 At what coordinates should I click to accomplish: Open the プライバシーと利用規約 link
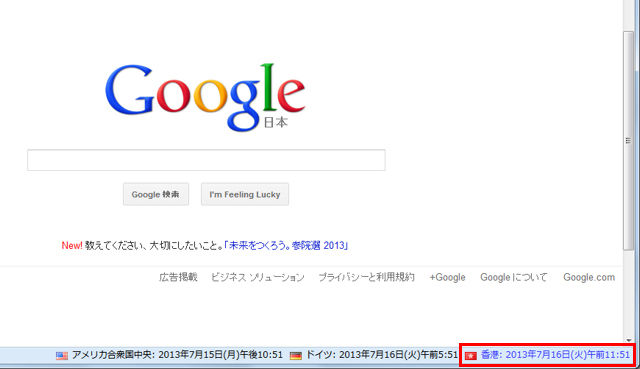coord(366,277)
